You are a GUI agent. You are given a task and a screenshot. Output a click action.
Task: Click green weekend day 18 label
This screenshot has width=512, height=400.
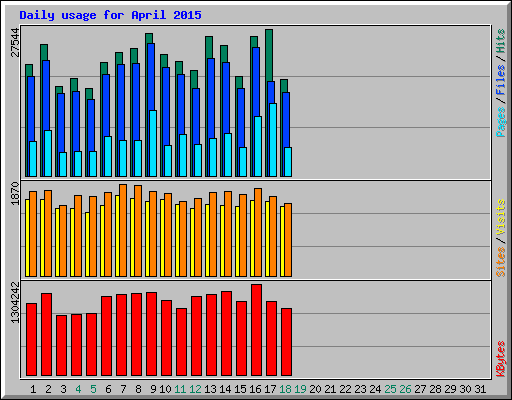[x=285, y=389]
